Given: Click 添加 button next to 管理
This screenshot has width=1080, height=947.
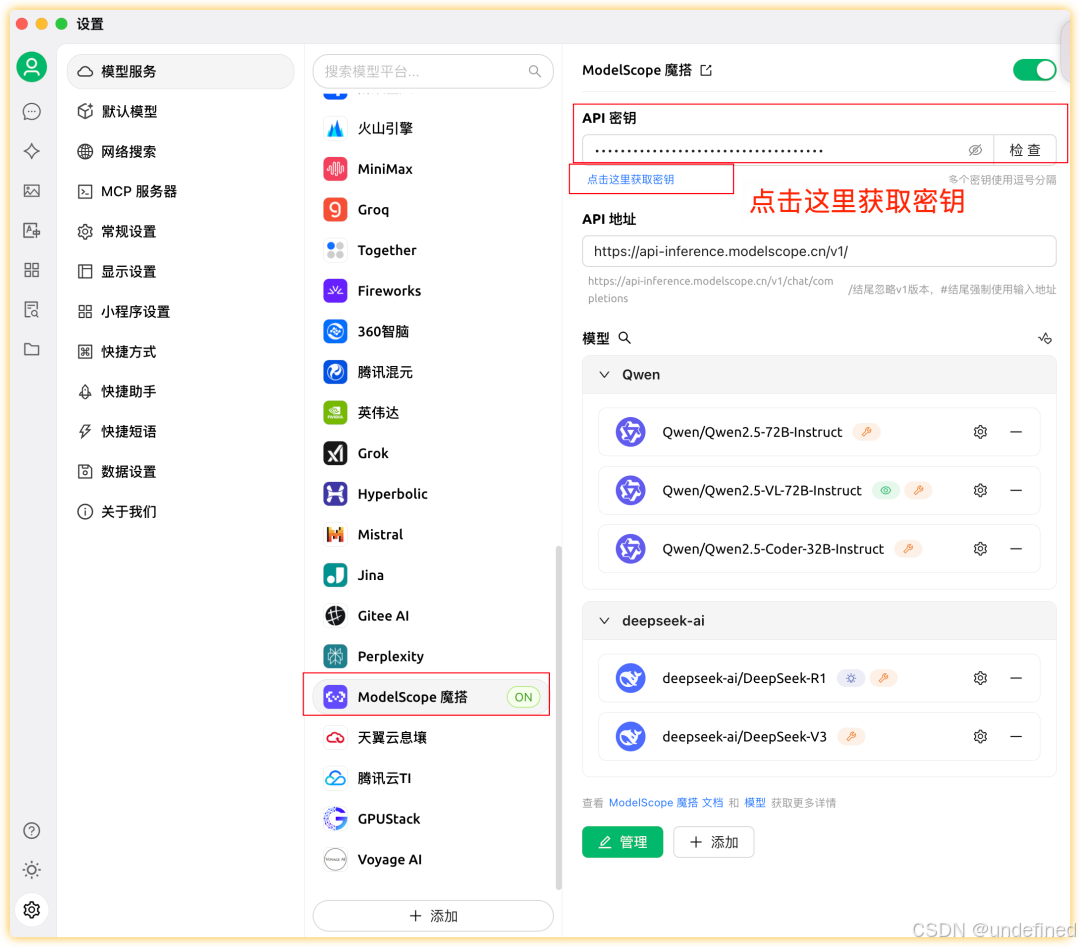Looking at the screenshot, I should (x=714, y=842).
